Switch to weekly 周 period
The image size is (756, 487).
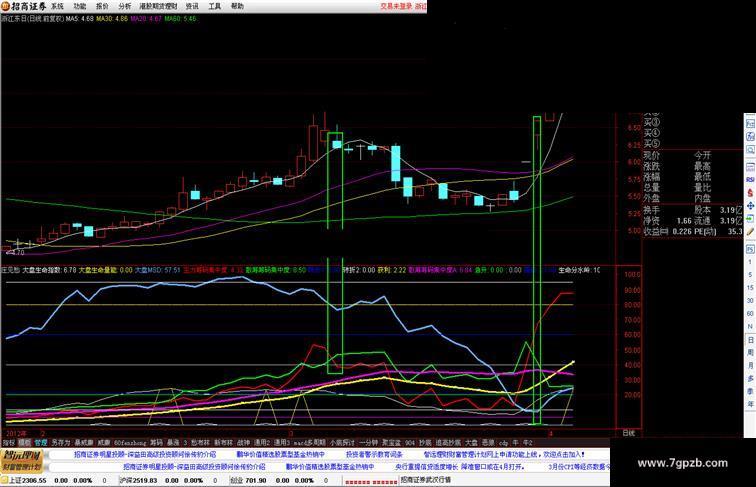(751, 352)
